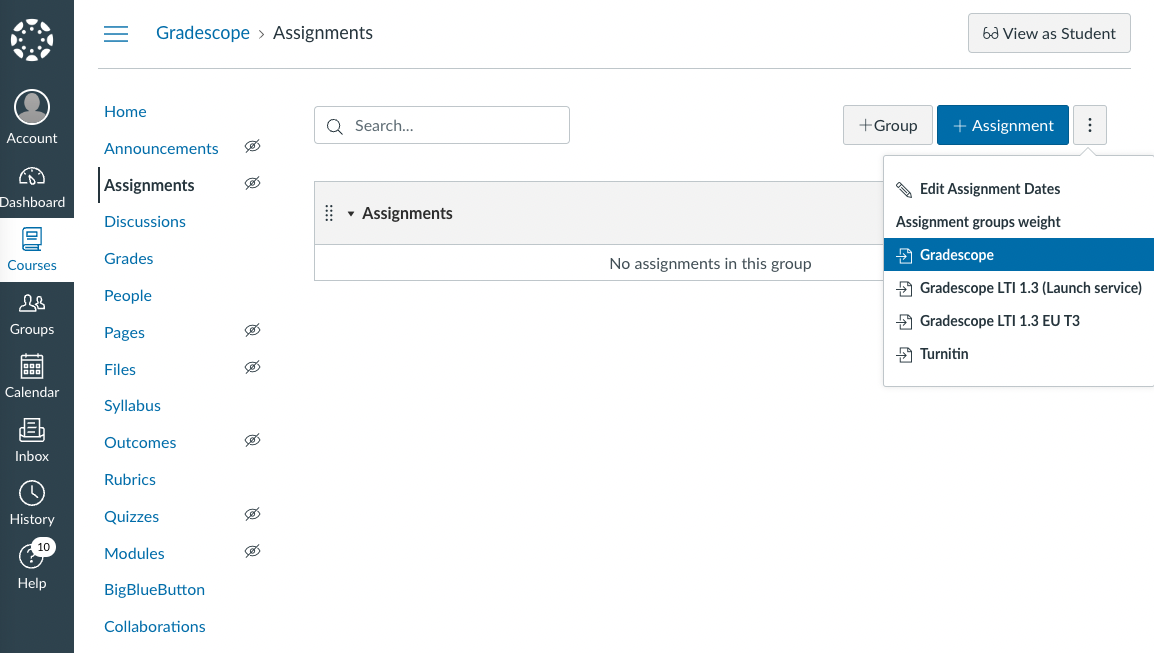Open the three-dot options menu near Assignment button
This screenshot has height=653, width=1154.
[x=1089, y=124]
